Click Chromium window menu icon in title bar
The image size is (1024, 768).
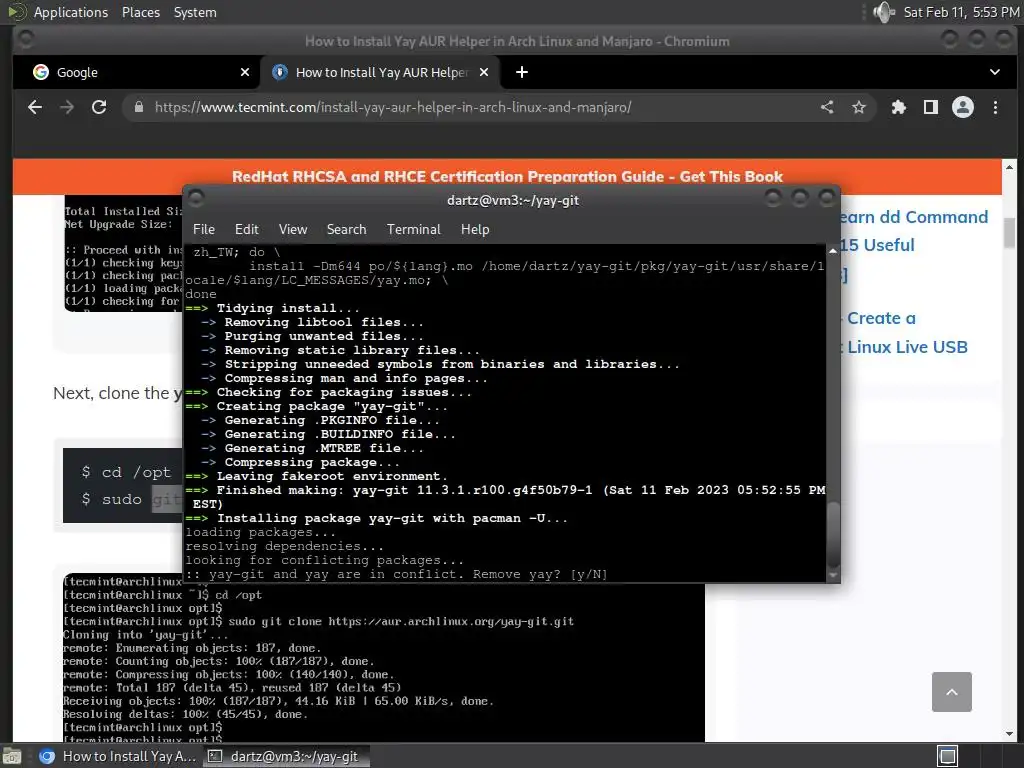pos(25,39)
